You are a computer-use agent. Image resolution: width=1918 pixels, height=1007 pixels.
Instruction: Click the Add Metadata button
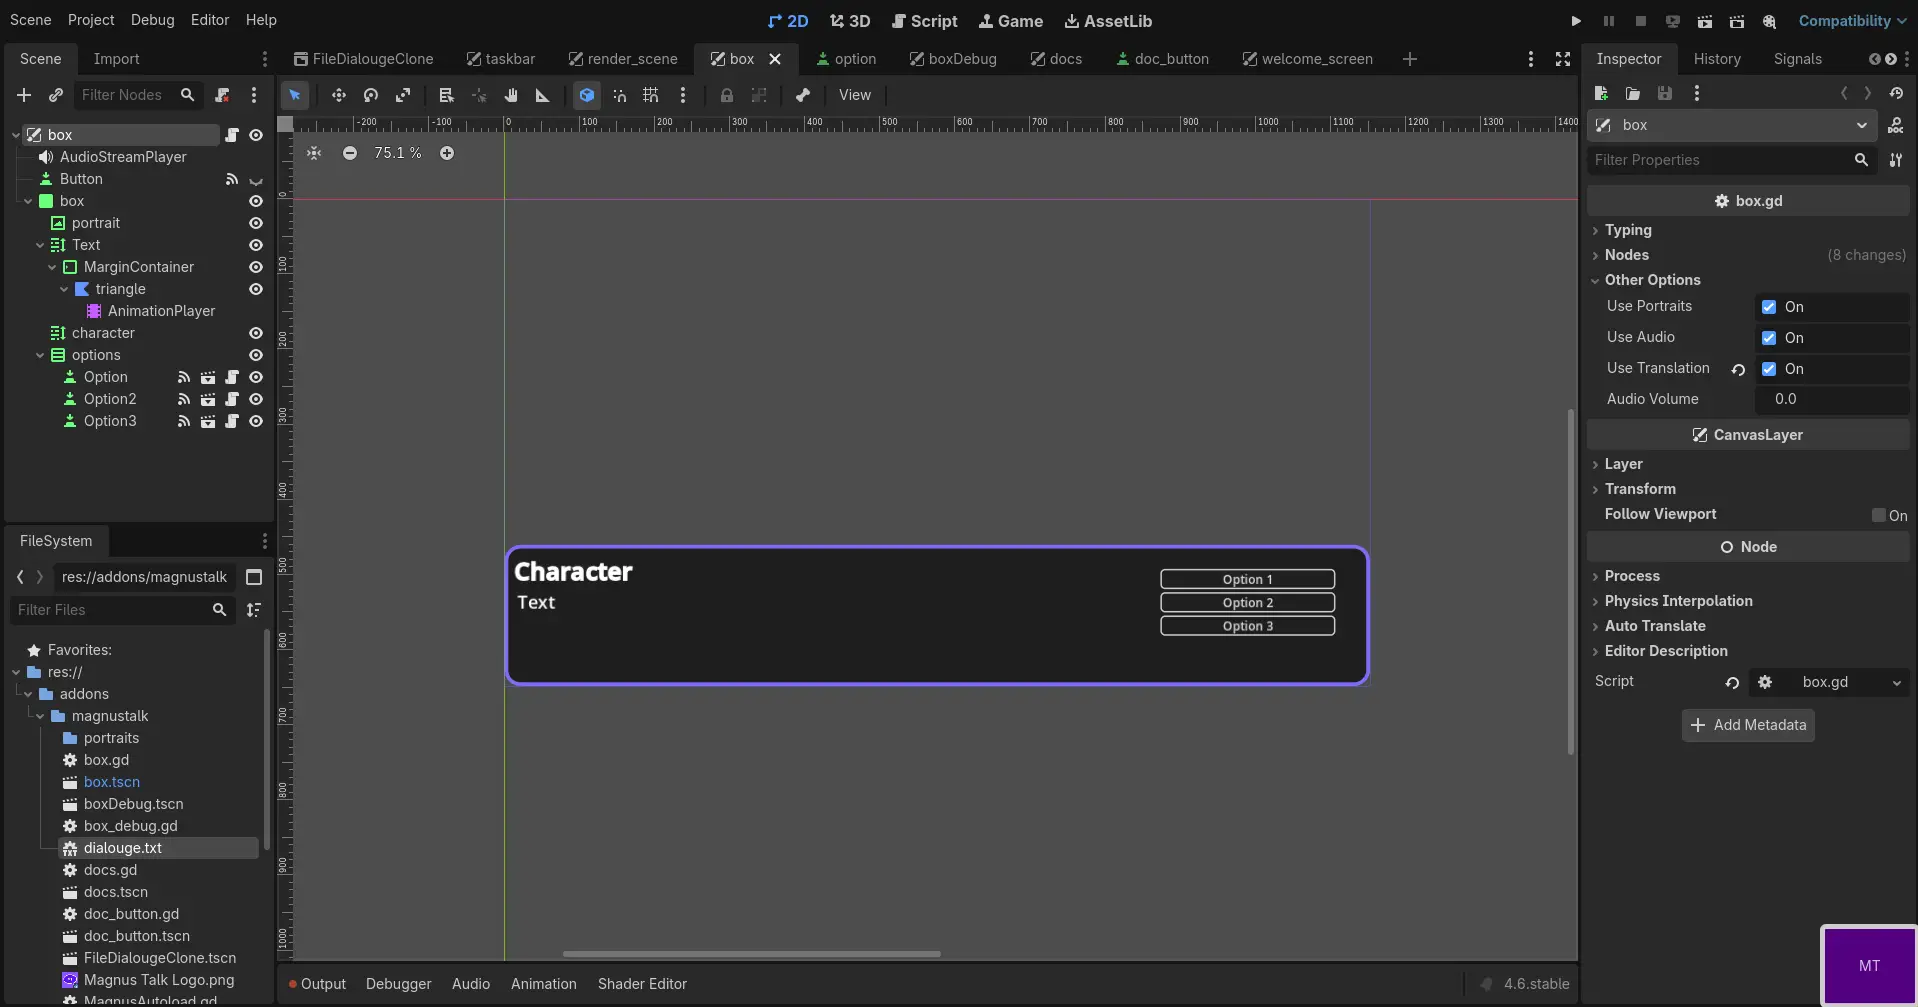pyautogui.click(x=1748, y=725)
